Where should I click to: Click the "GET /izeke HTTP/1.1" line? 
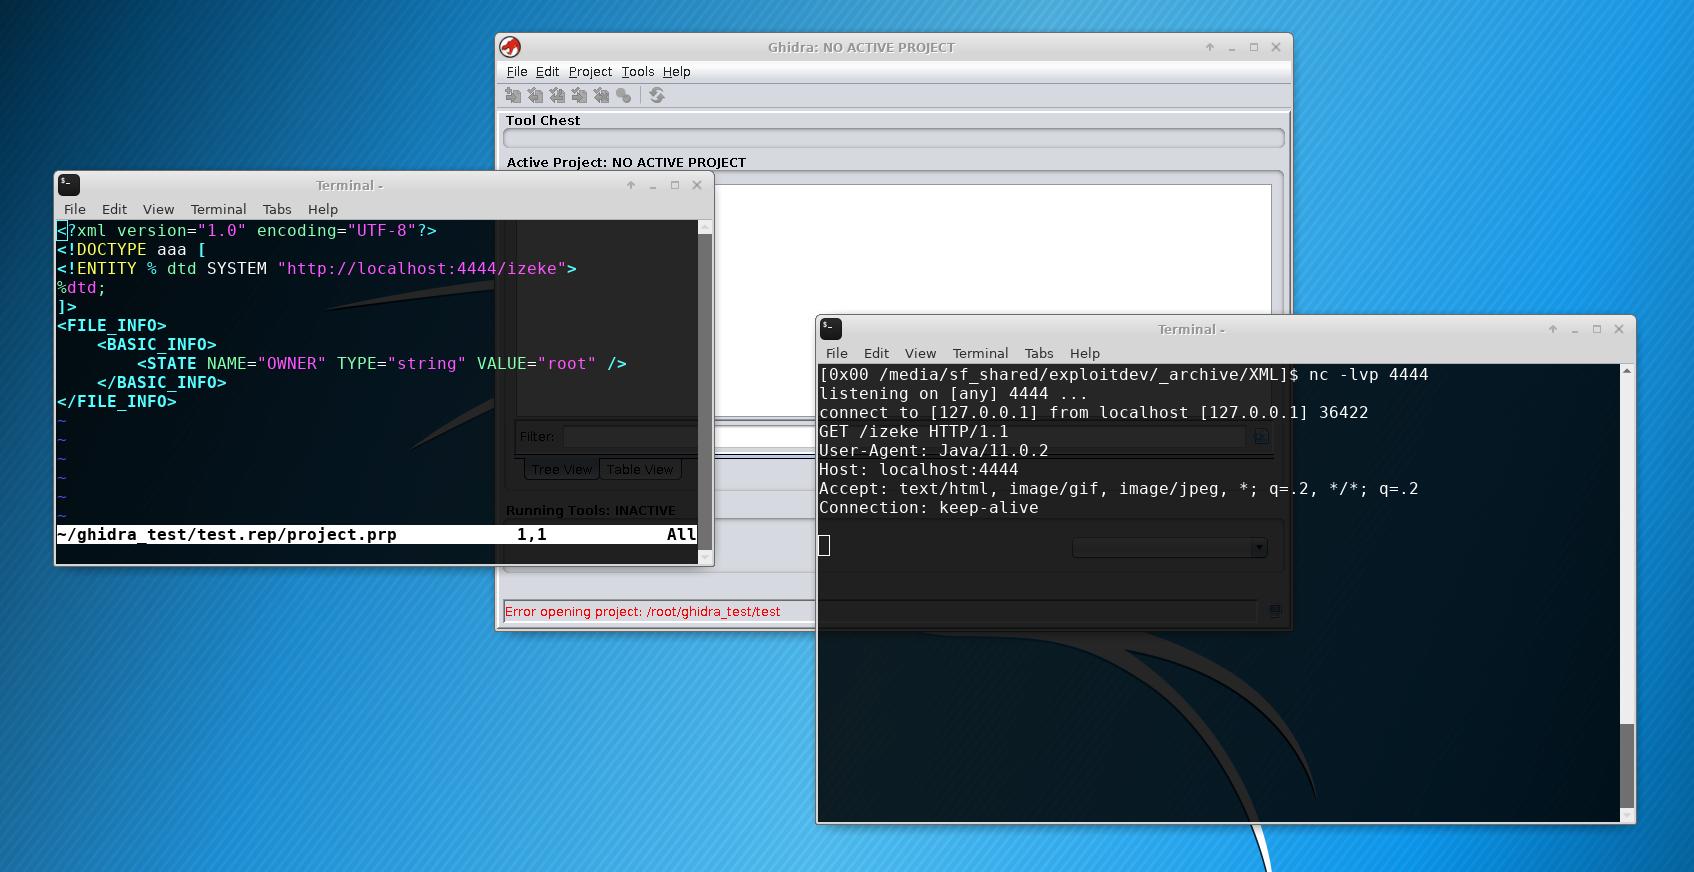click(914, 431)
